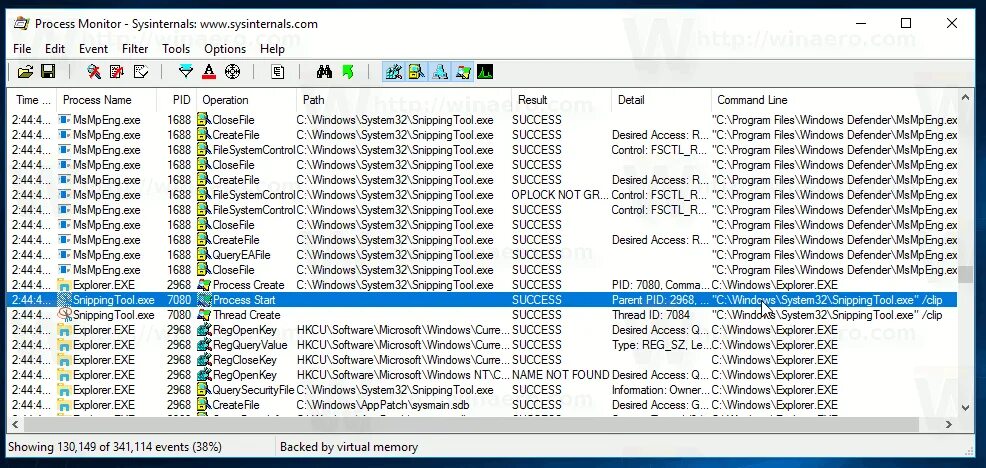Click the registry icon beside RegQueryValue
This screenshot has height=468, width=986.
(204, 345)
